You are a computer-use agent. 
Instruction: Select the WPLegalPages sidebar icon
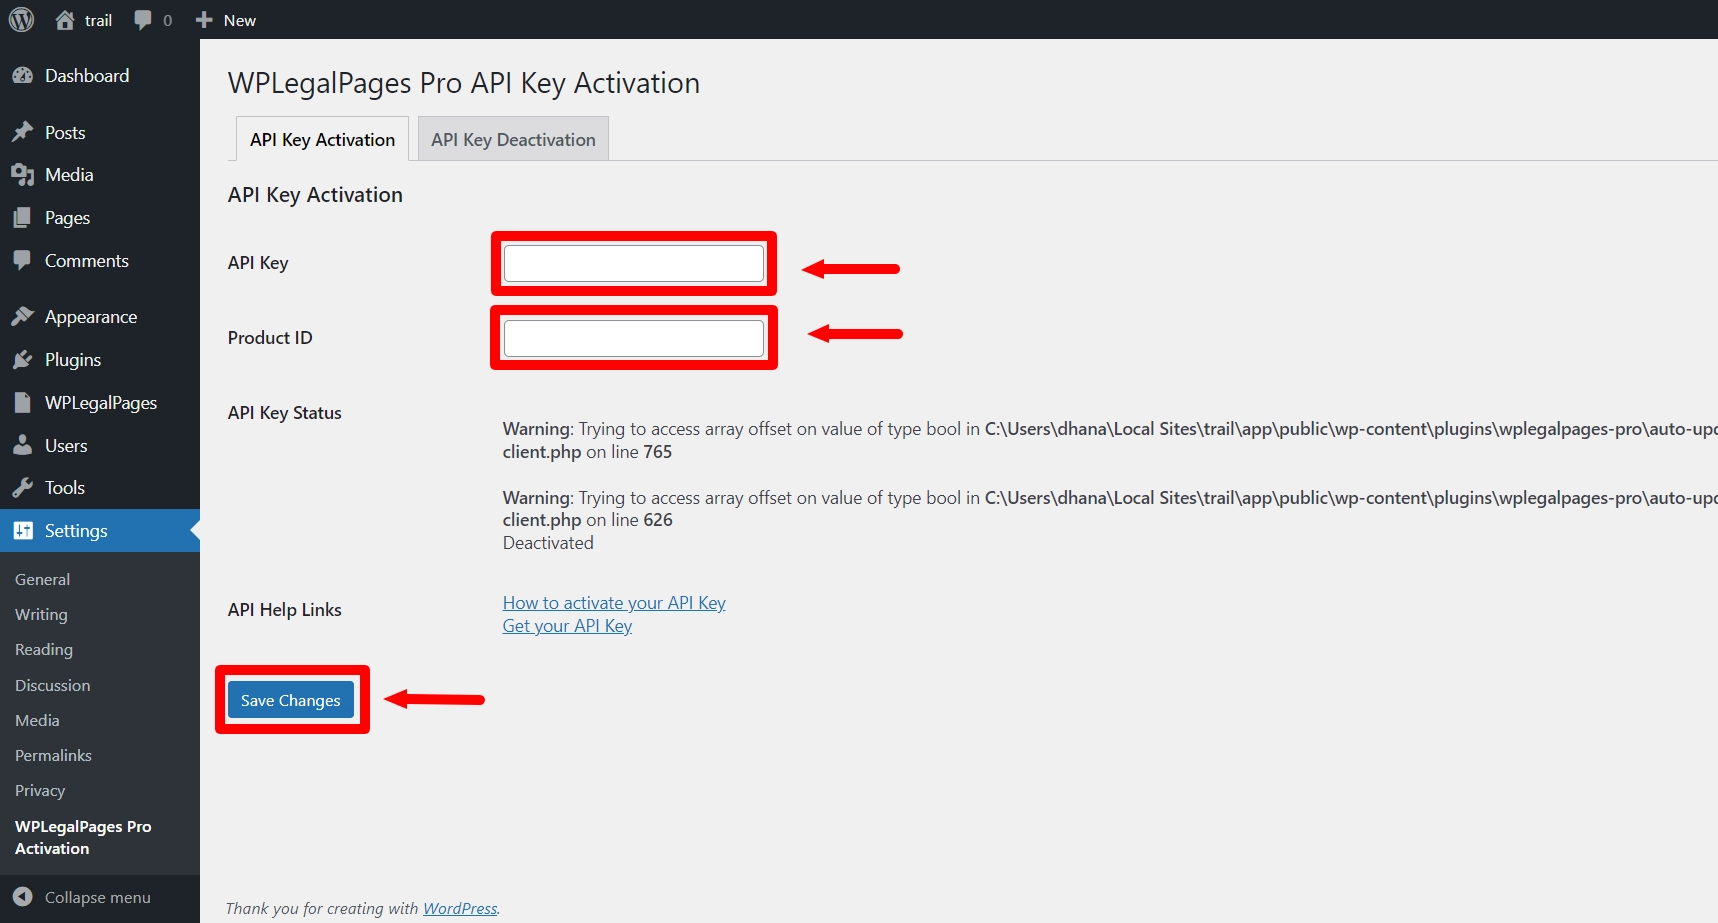point(24,402)
